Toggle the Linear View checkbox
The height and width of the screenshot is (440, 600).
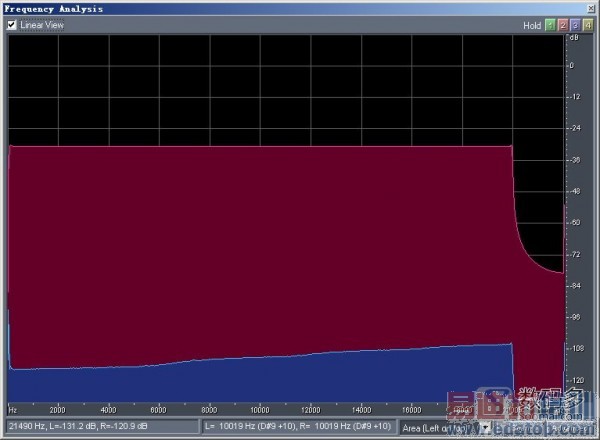coord(11,25)
